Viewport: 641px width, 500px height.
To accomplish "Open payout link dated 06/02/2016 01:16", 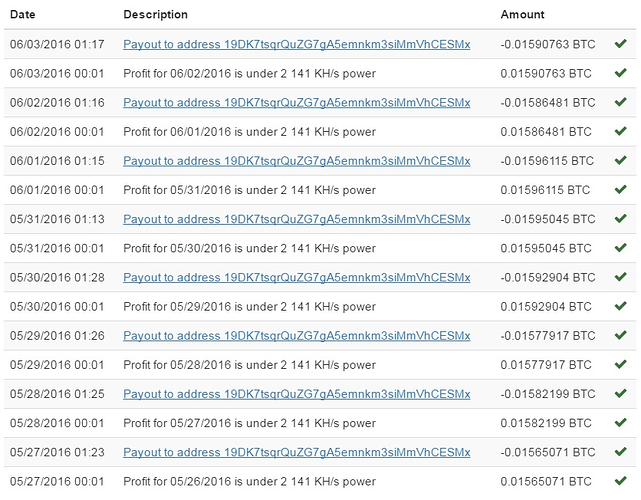I will pyautogui.click(x=296, y=103).
